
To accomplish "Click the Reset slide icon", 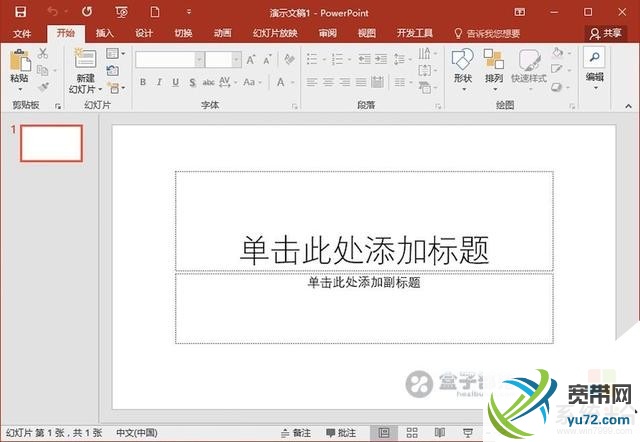I will click(113, 70).
